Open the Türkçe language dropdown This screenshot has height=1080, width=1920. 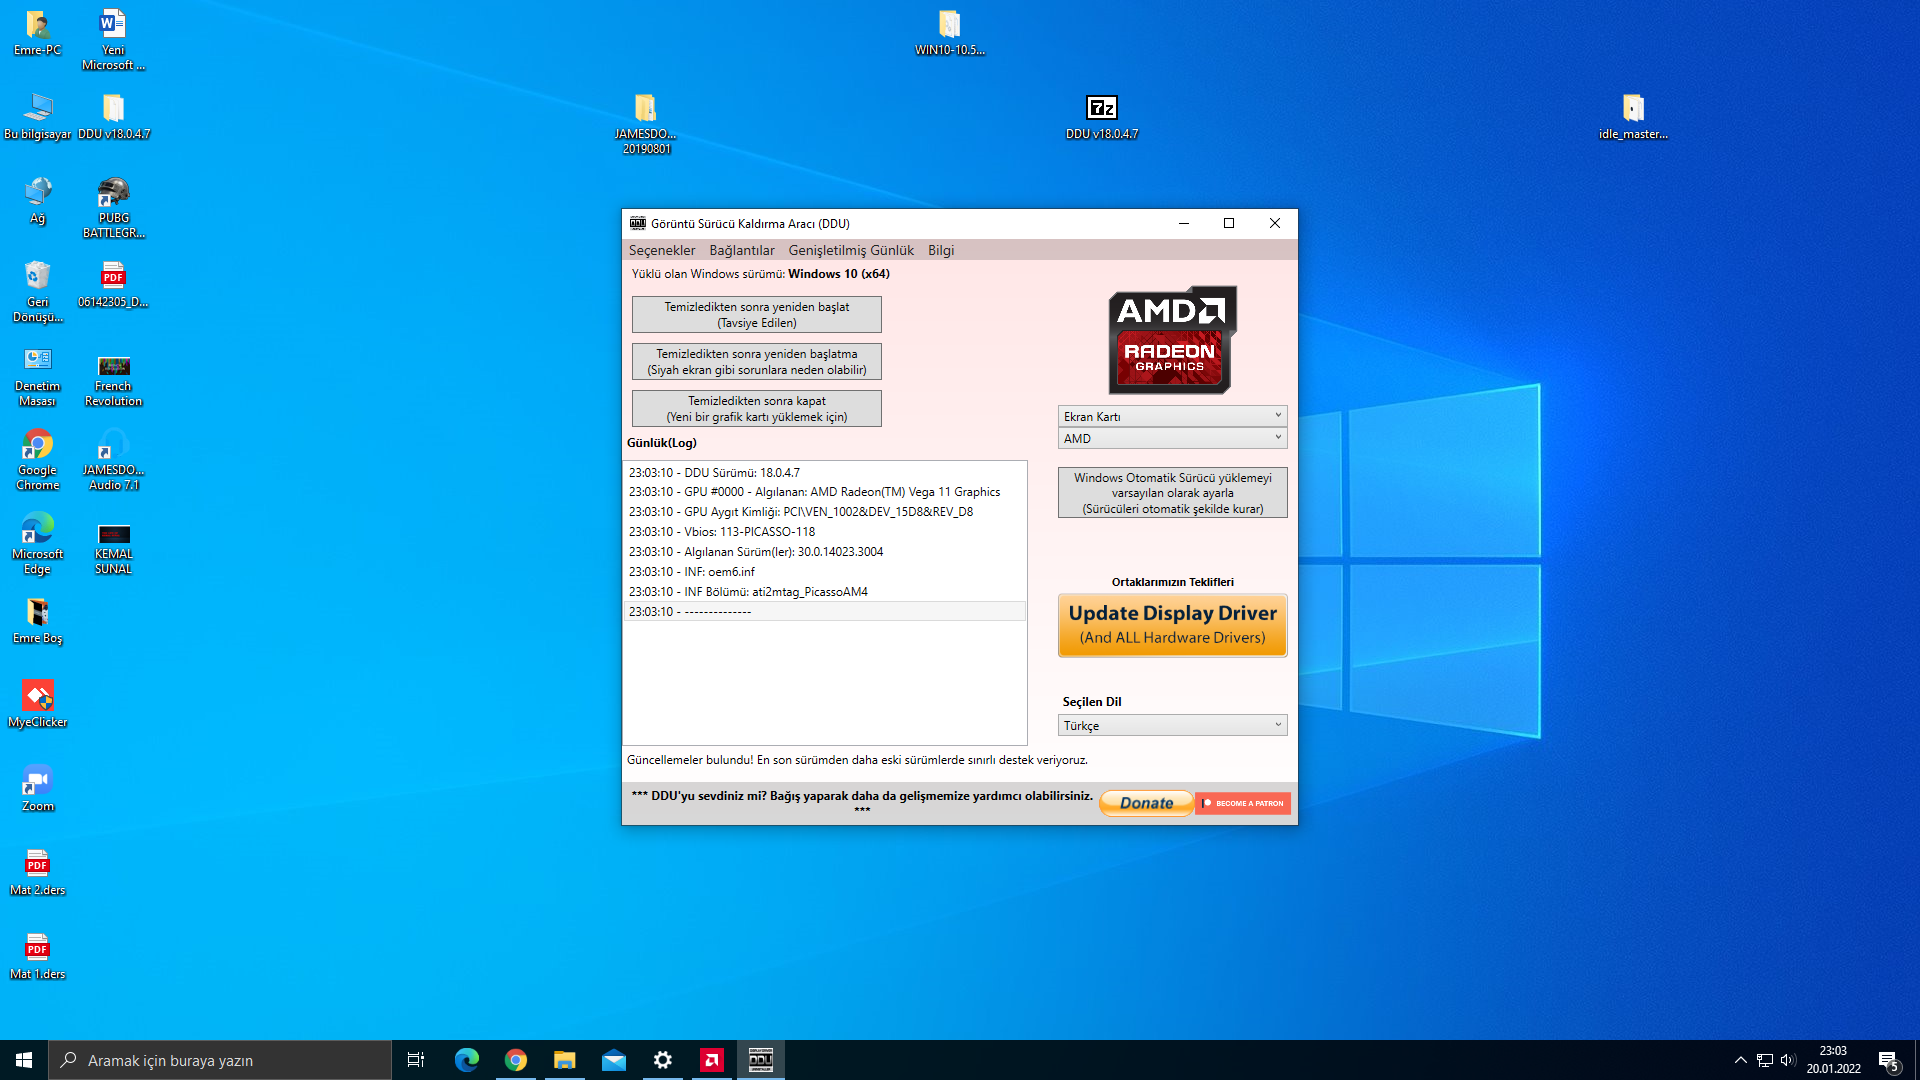[x=1172, y=725]
